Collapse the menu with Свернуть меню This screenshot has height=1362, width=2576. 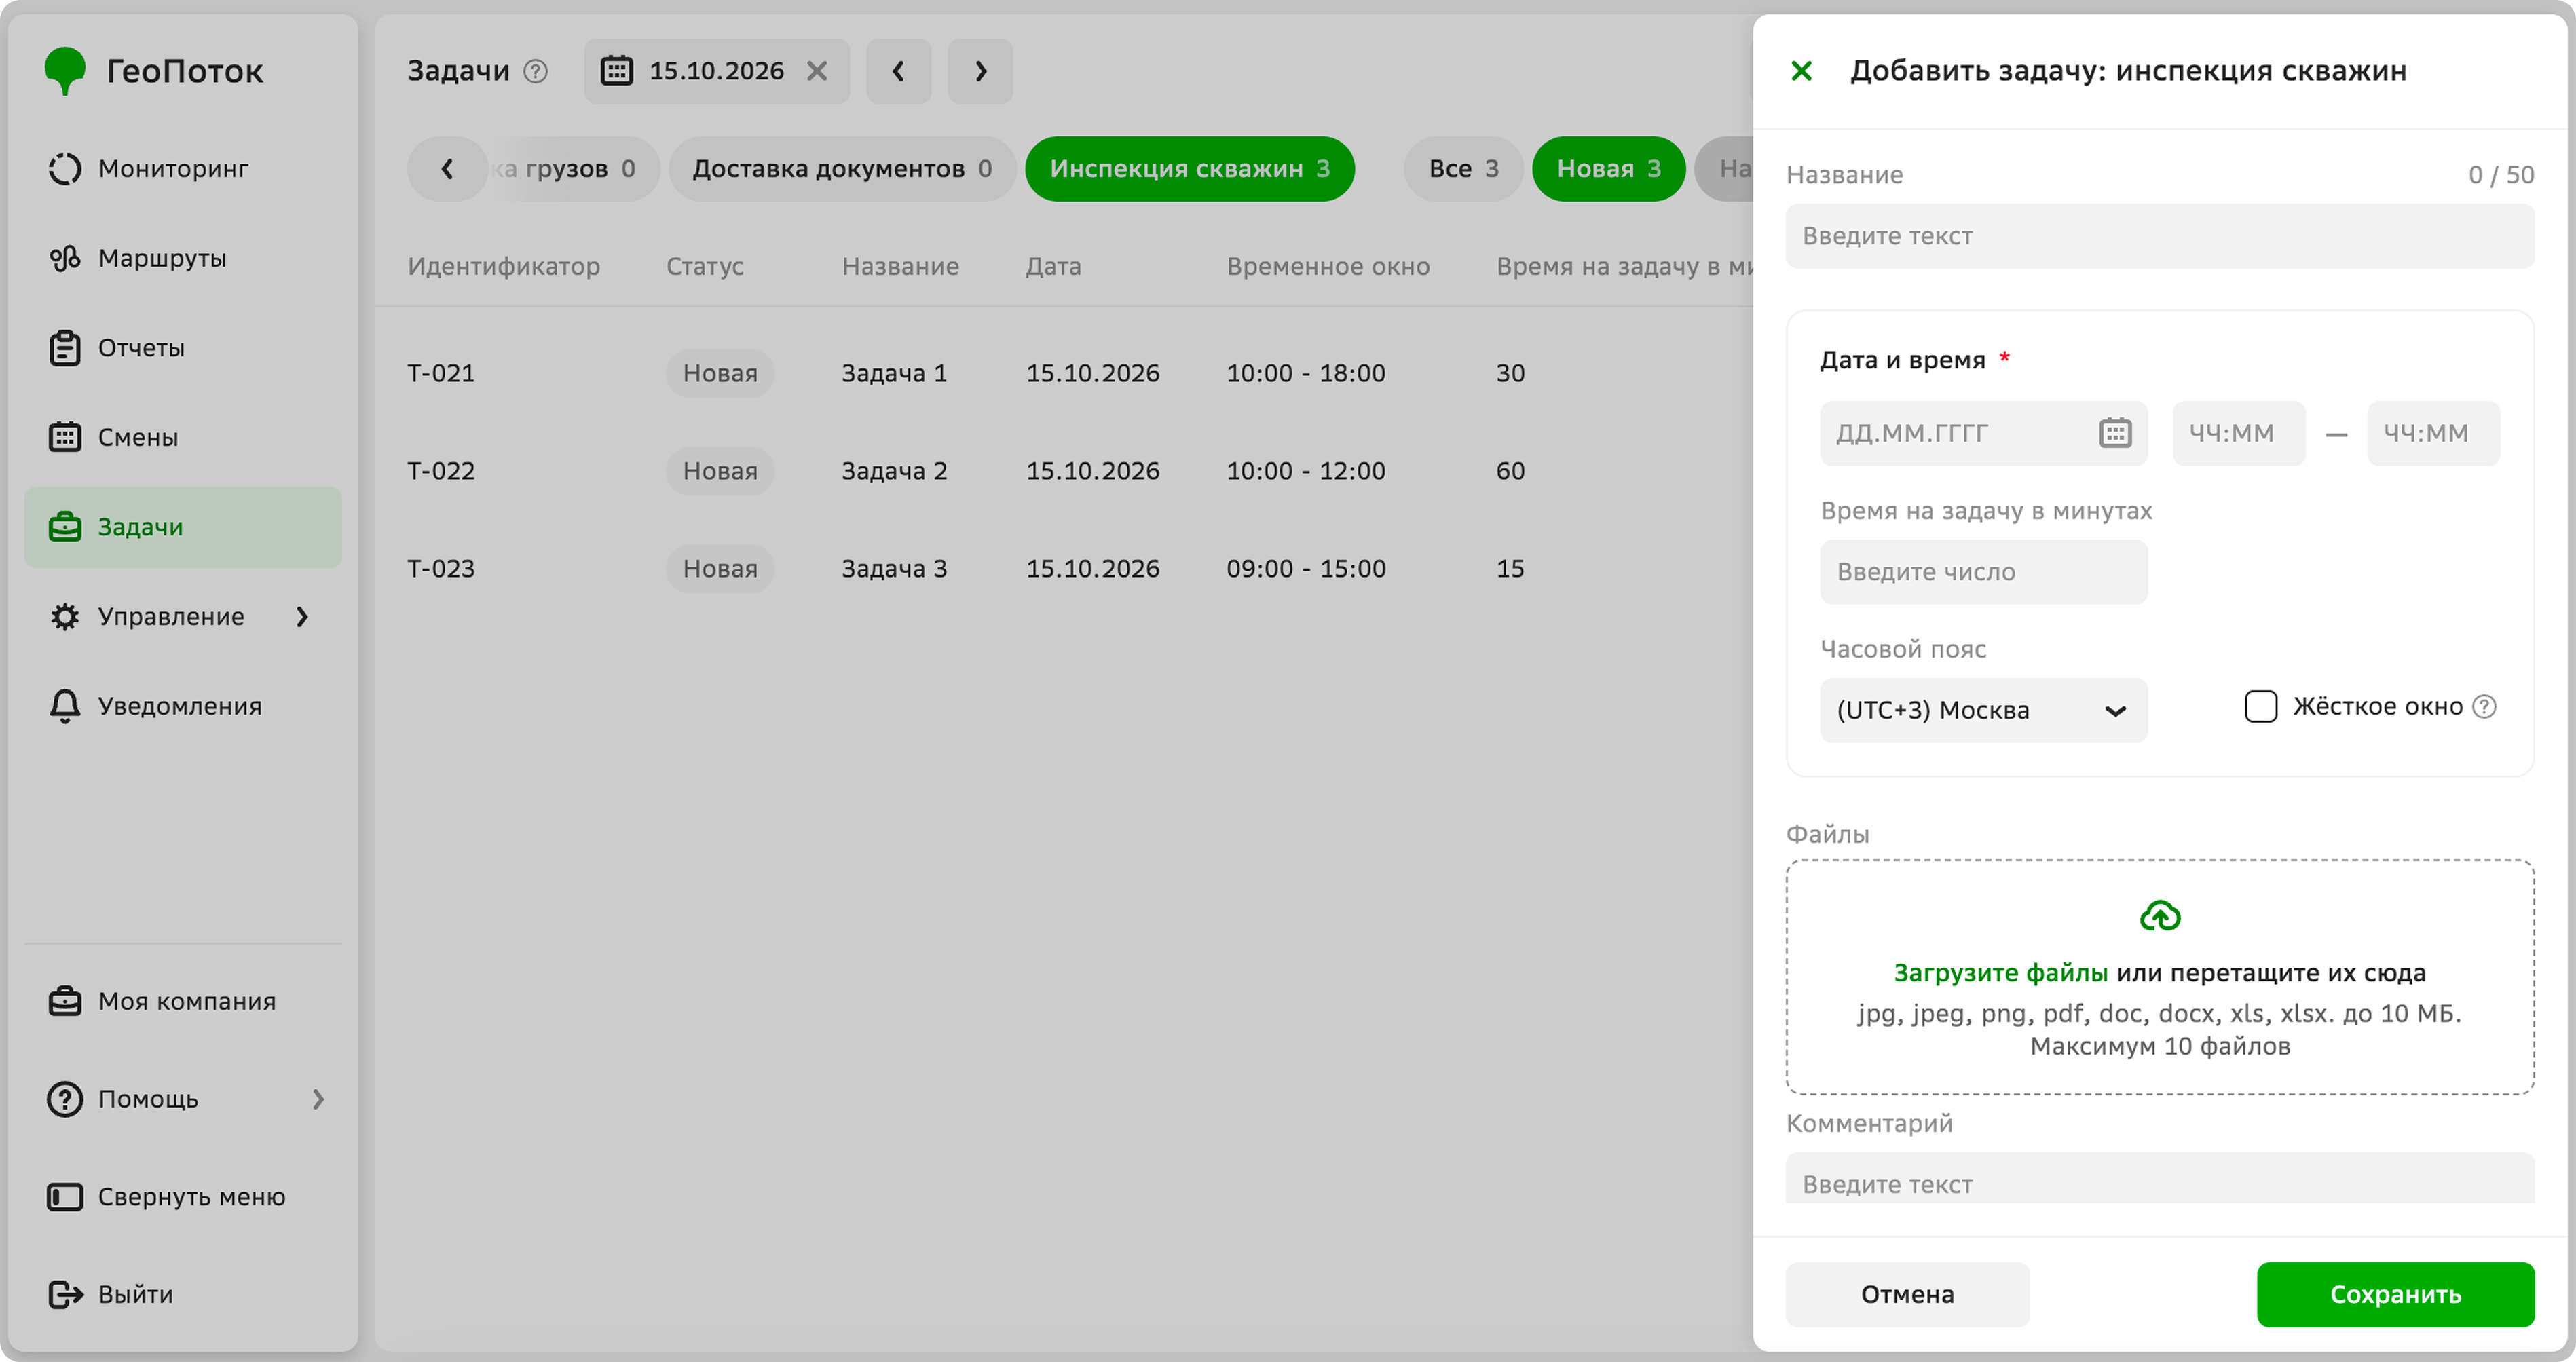183,1196
